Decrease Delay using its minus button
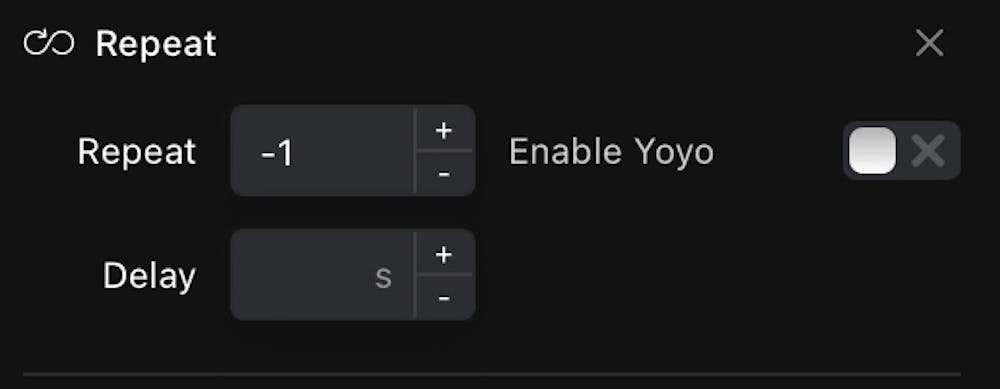The width and height of the screenshot is (1000, 389). point(444,298)
